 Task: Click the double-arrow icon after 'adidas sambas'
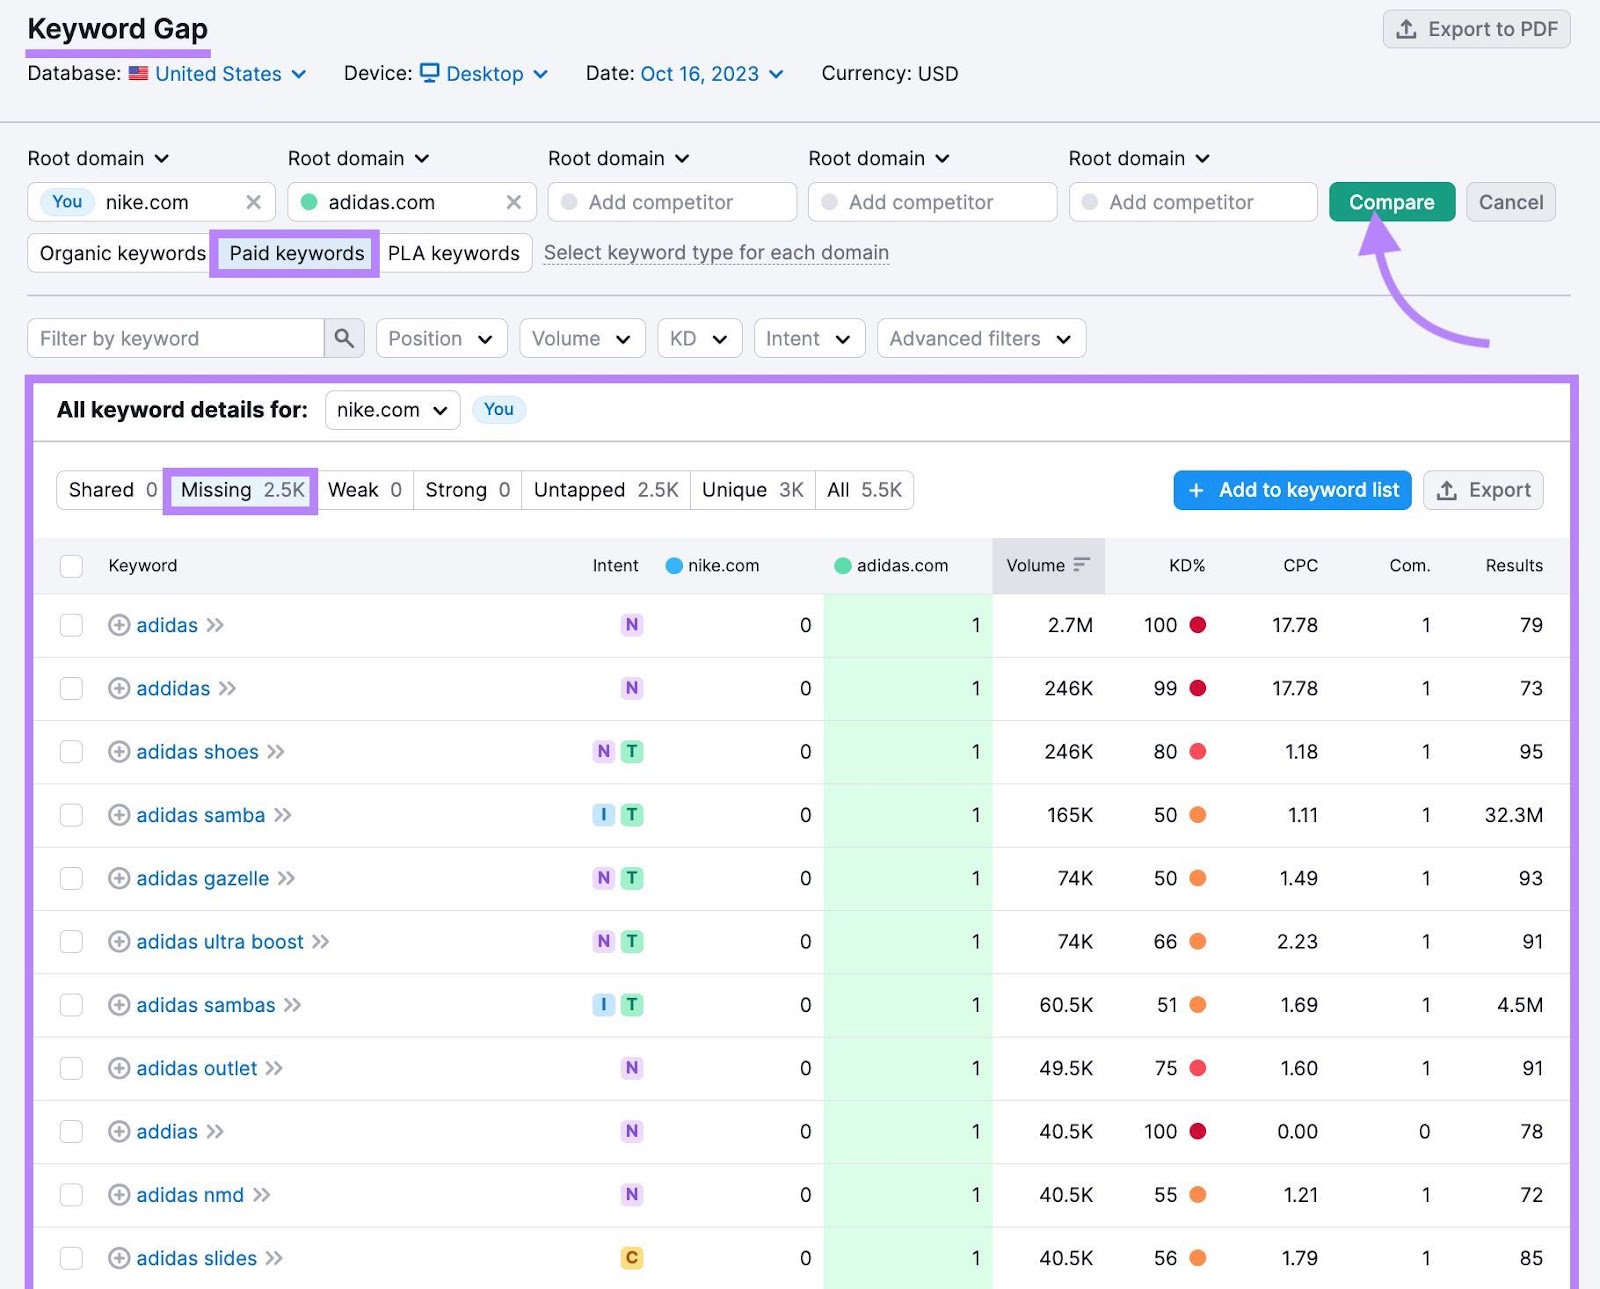[x=292, y=1005]
